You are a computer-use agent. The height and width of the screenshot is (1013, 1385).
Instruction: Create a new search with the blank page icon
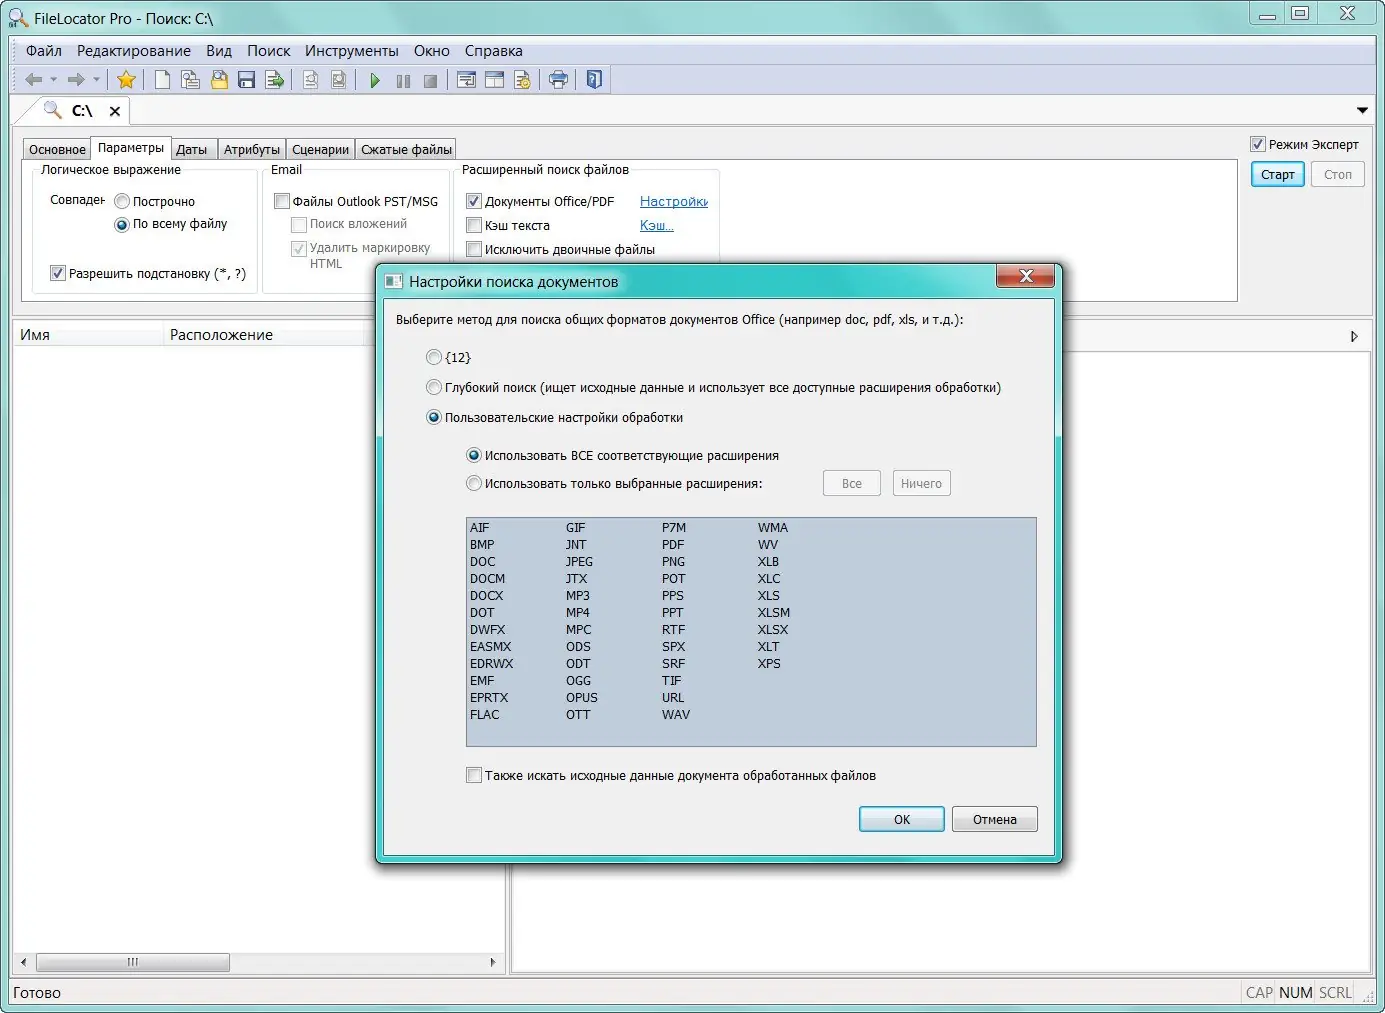pos(162,80)
